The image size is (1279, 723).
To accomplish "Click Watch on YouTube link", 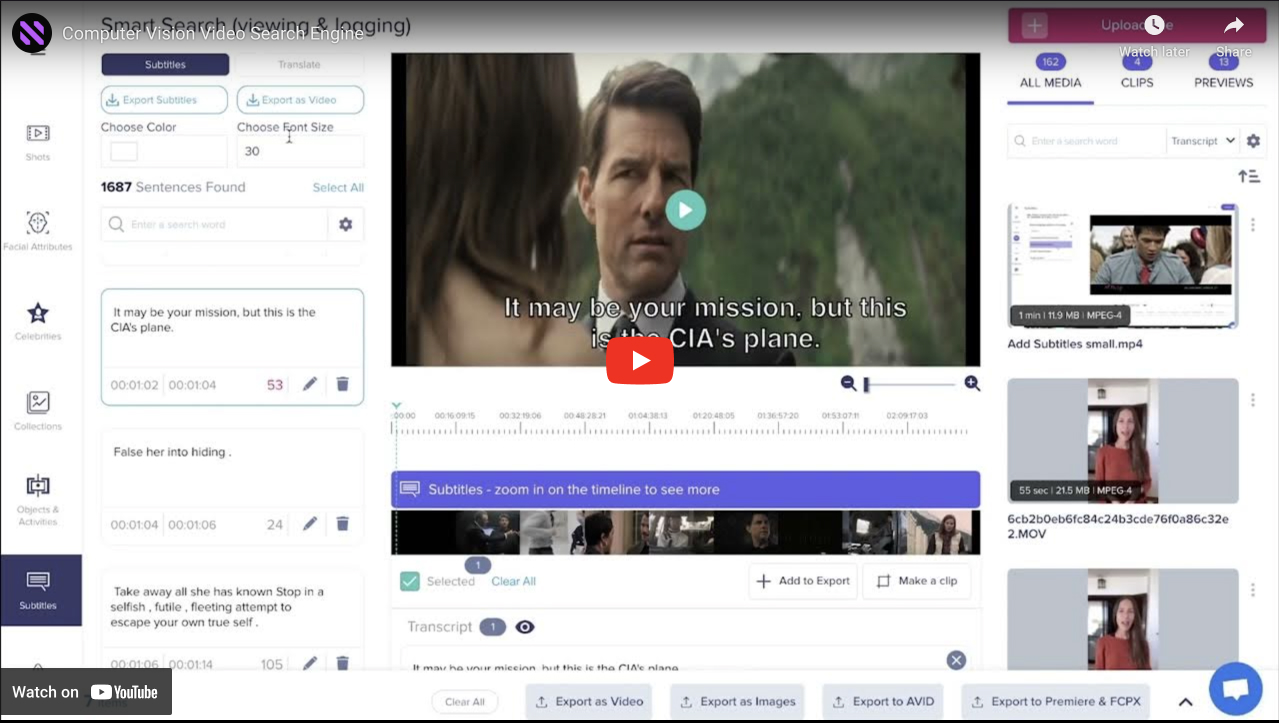I will (86, 692).
